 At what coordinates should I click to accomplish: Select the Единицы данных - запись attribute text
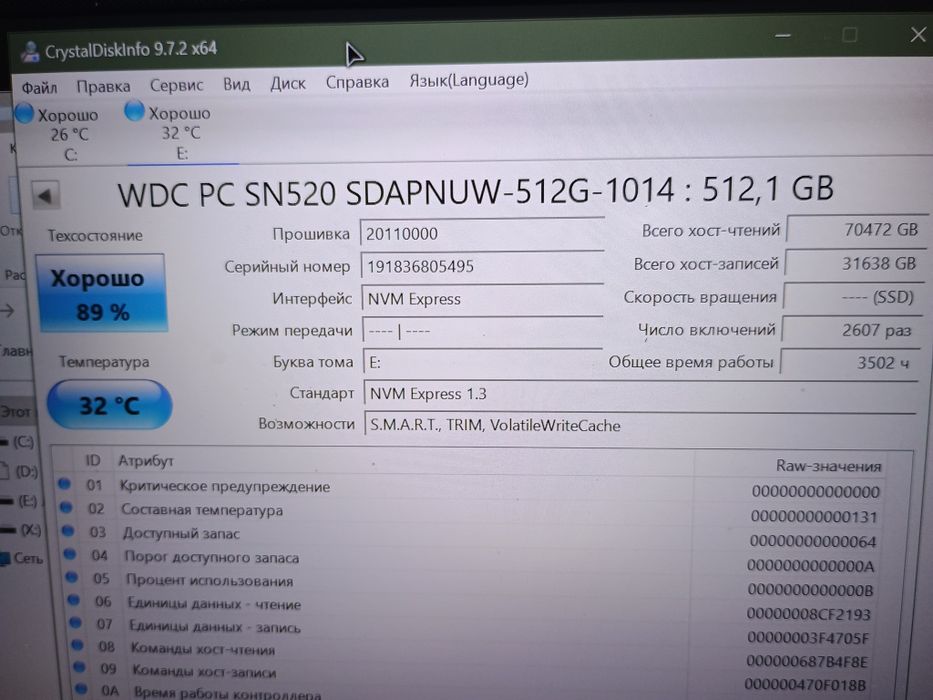coord(215,627)
